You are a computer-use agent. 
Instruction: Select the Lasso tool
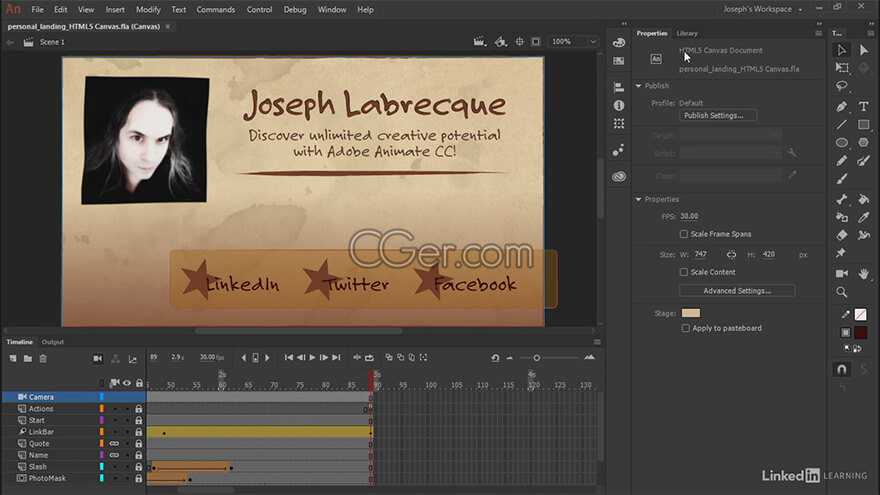(842, 86)
